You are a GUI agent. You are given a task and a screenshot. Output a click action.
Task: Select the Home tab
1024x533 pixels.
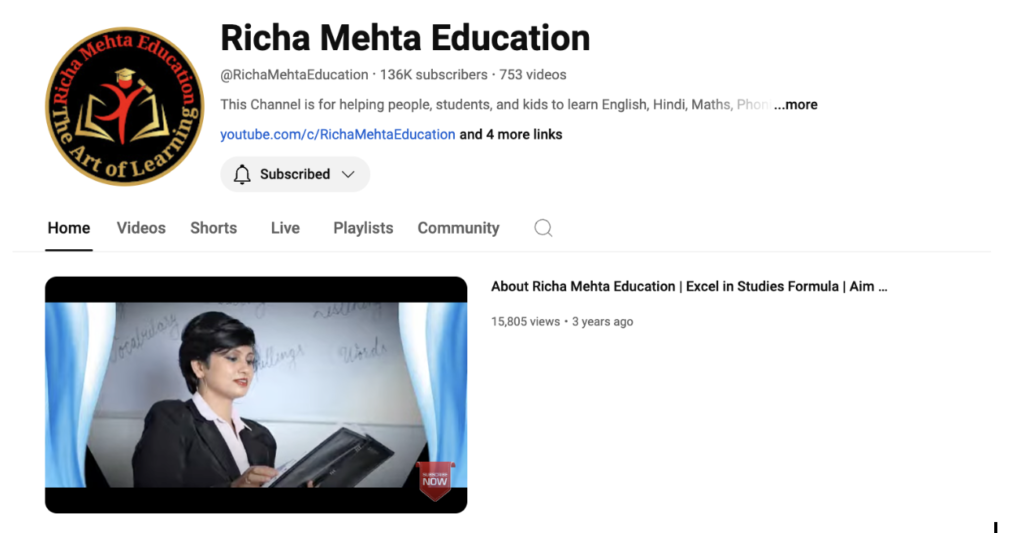pyautogui.click(x=69, y=228)
